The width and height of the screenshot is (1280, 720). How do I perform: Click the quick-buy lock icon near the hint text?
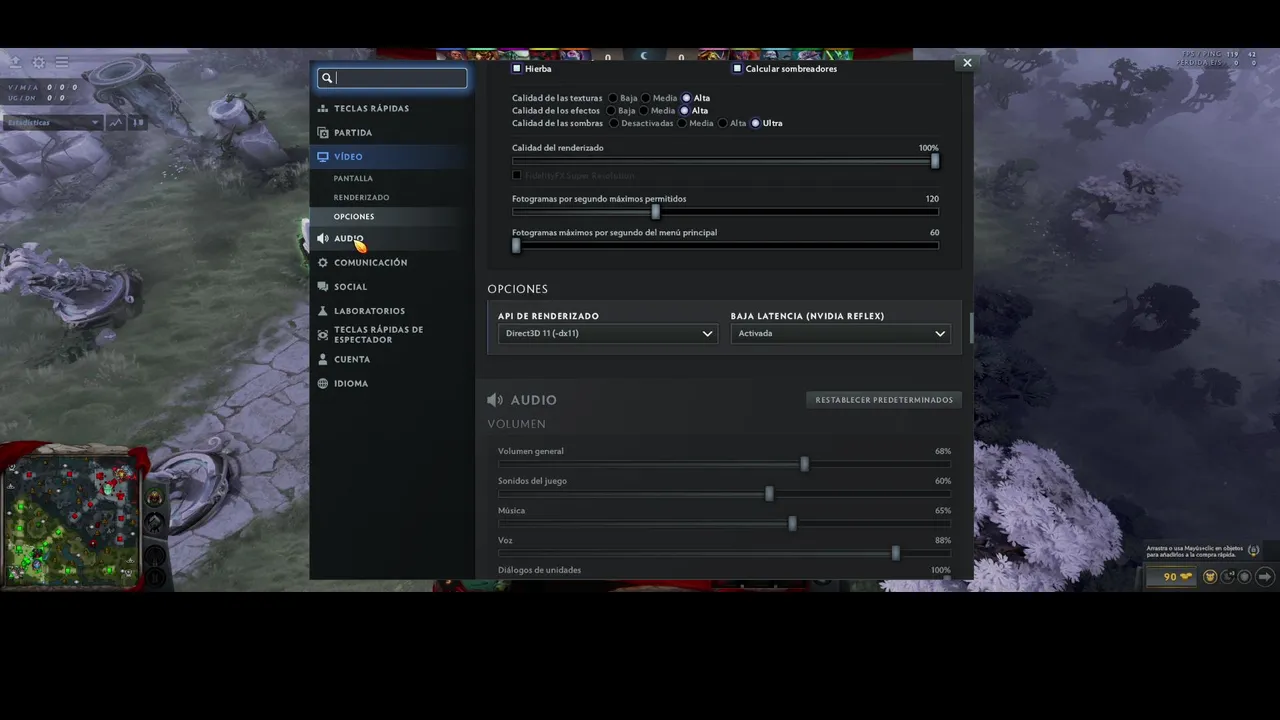(x=1253, y=550)
